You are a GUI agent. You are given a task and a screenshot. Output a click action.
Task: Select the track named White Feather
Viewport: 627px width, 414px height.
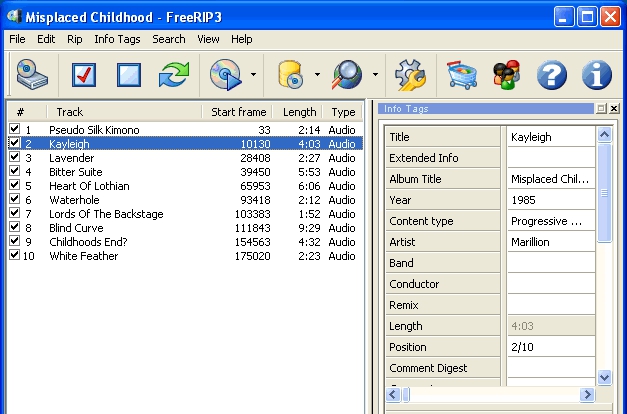84,256
